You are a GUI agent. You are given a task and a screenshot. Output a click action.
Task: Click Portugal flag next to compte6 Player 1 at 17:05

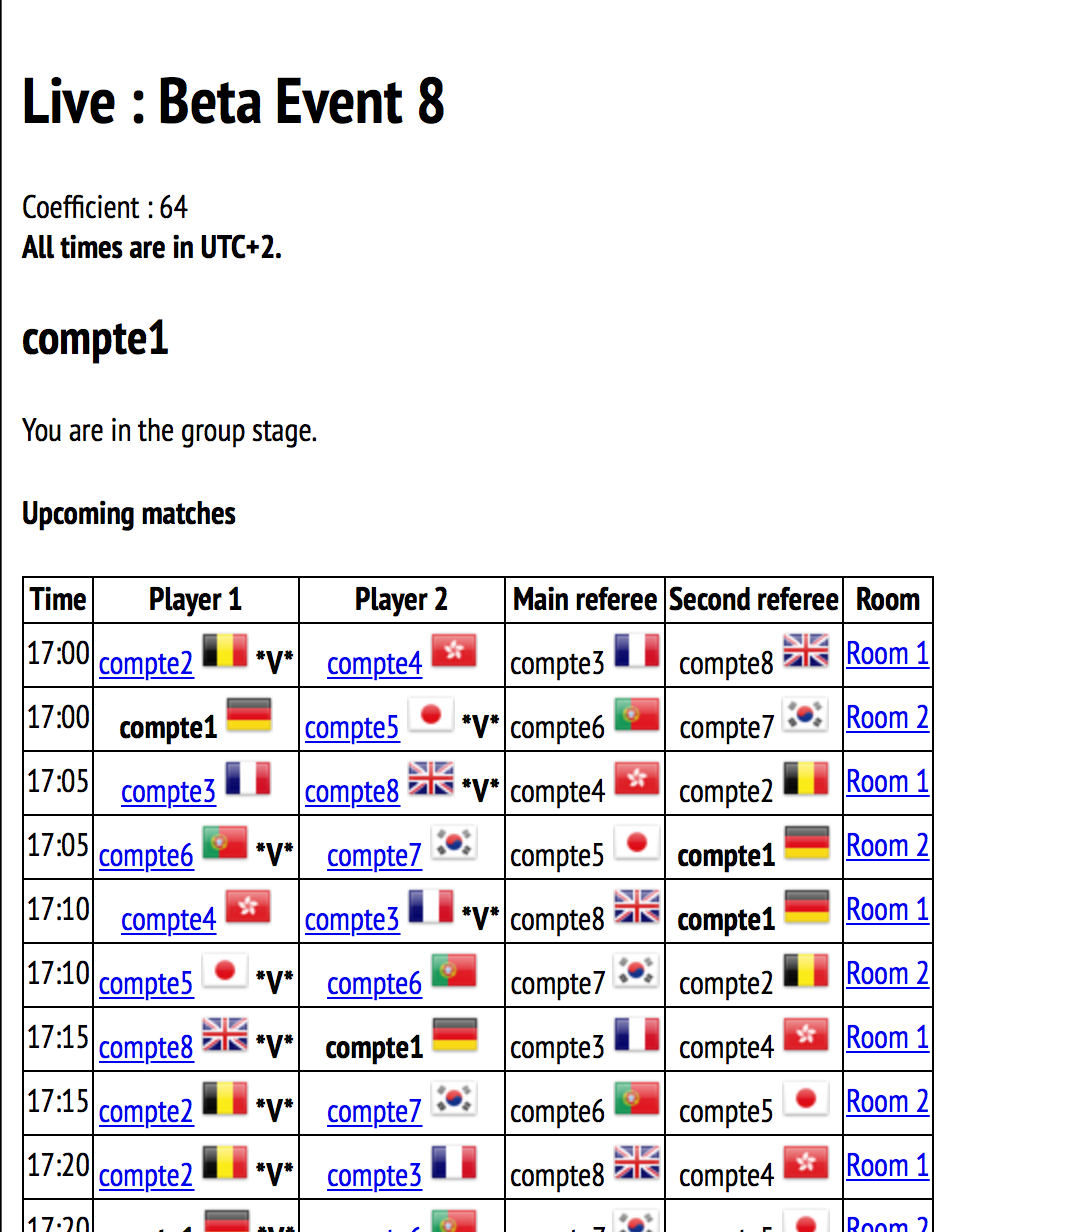pos(225,844)
